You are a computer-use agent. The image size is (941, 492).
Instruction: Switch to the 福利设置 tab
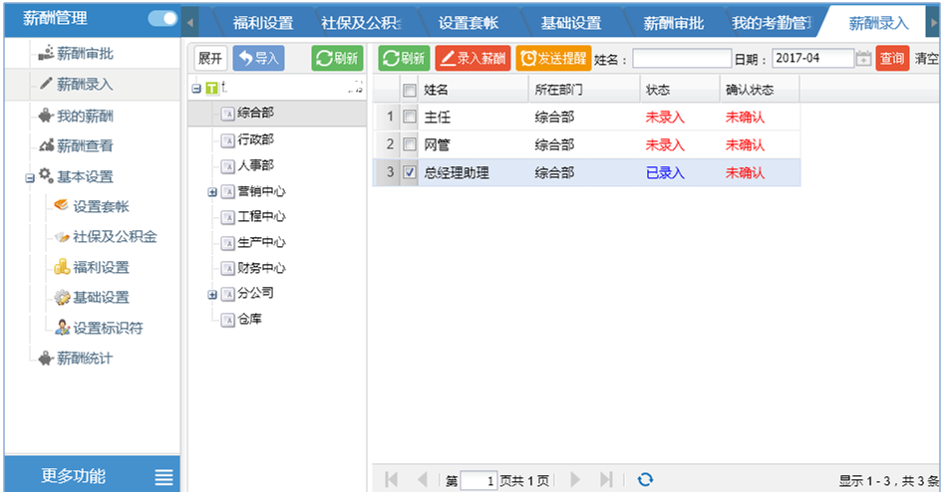(262, 23)
